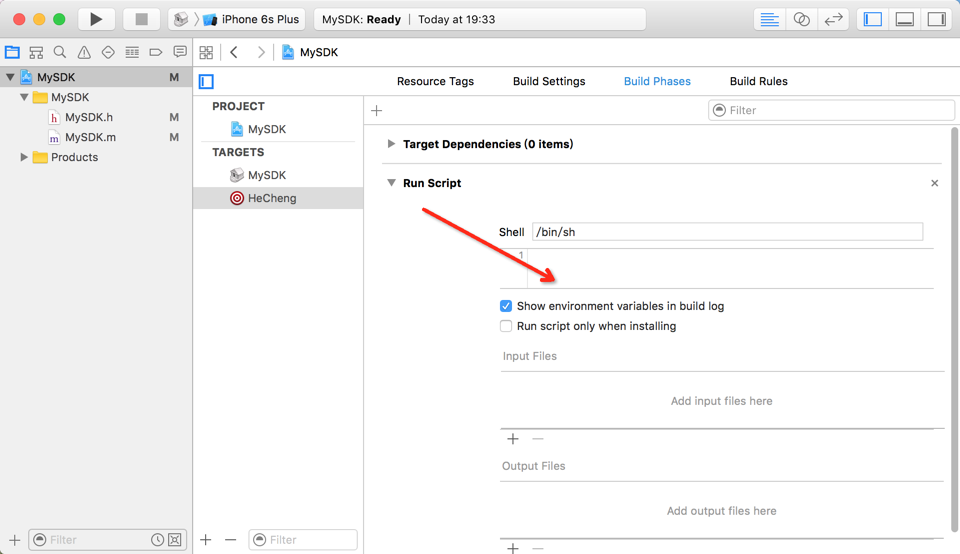
Task: Open the Debug navigator
Action: pyautogui.click(x=132, y=52)
